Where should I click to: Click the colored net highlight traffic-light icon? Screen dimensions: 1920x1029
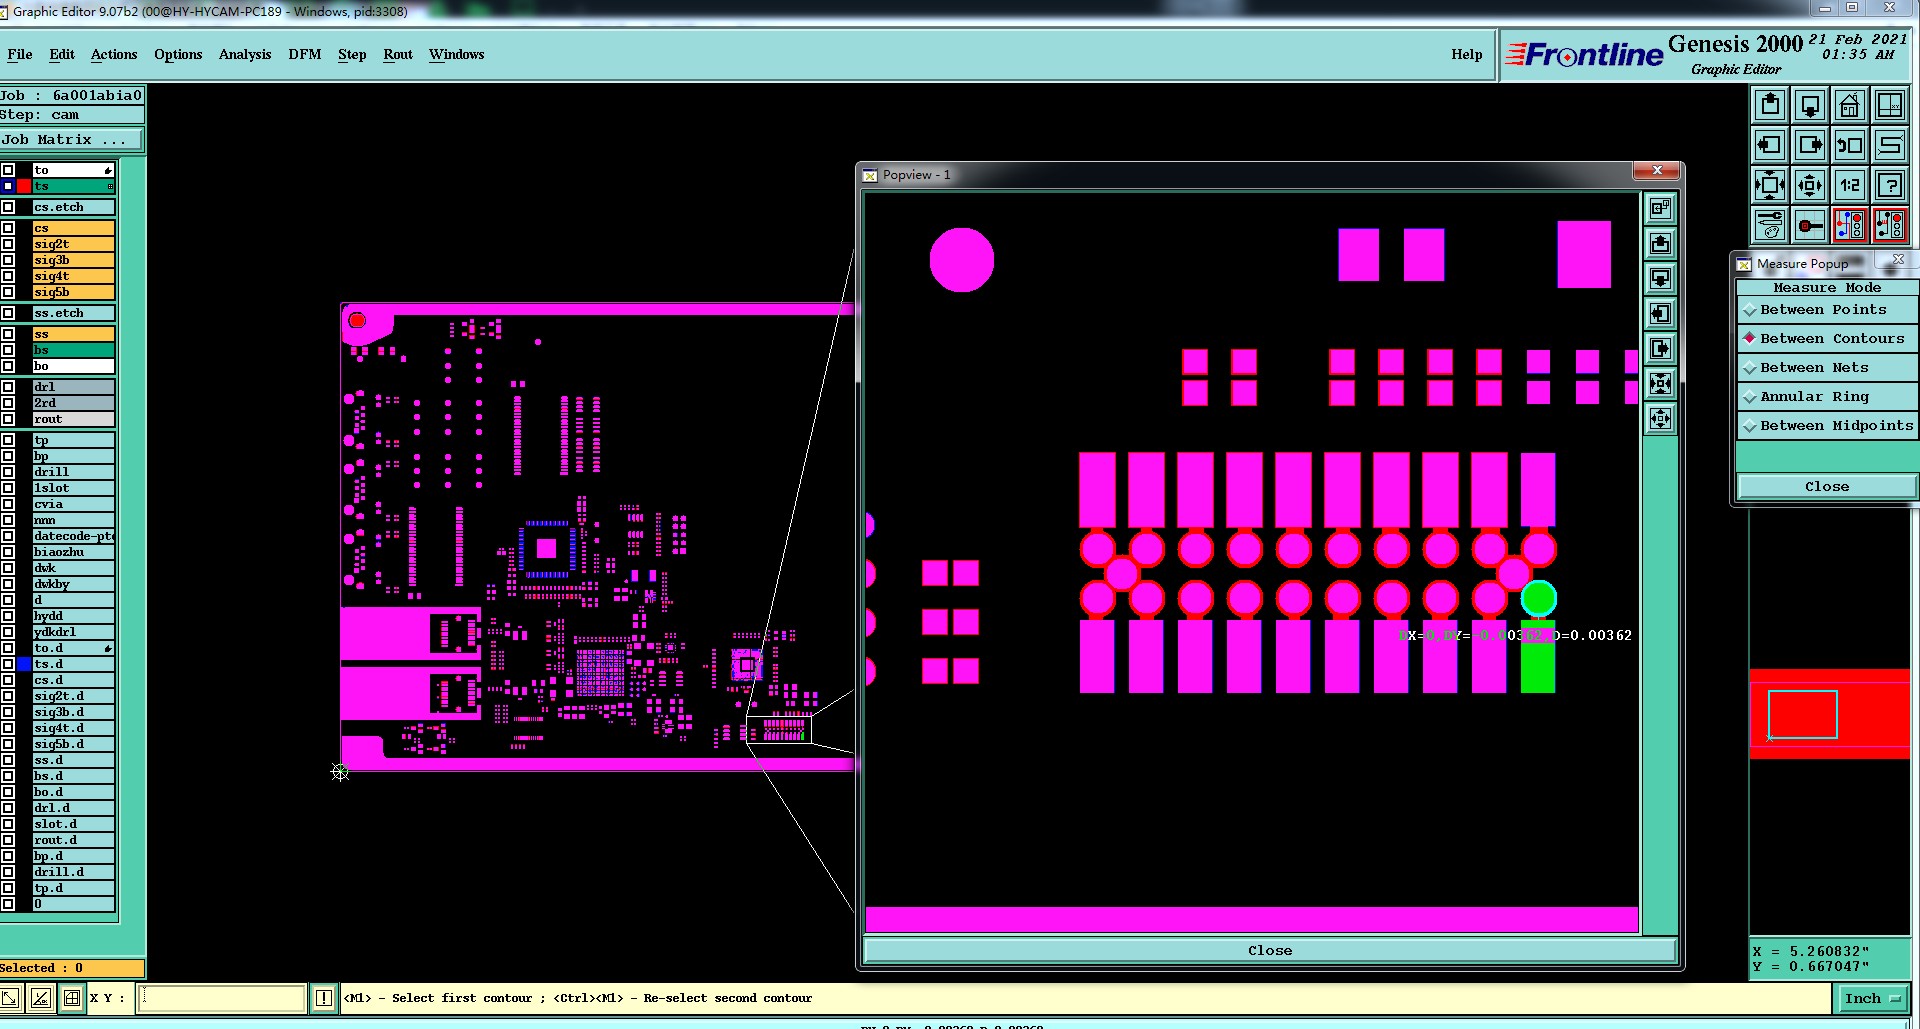tap(1850, 225)
